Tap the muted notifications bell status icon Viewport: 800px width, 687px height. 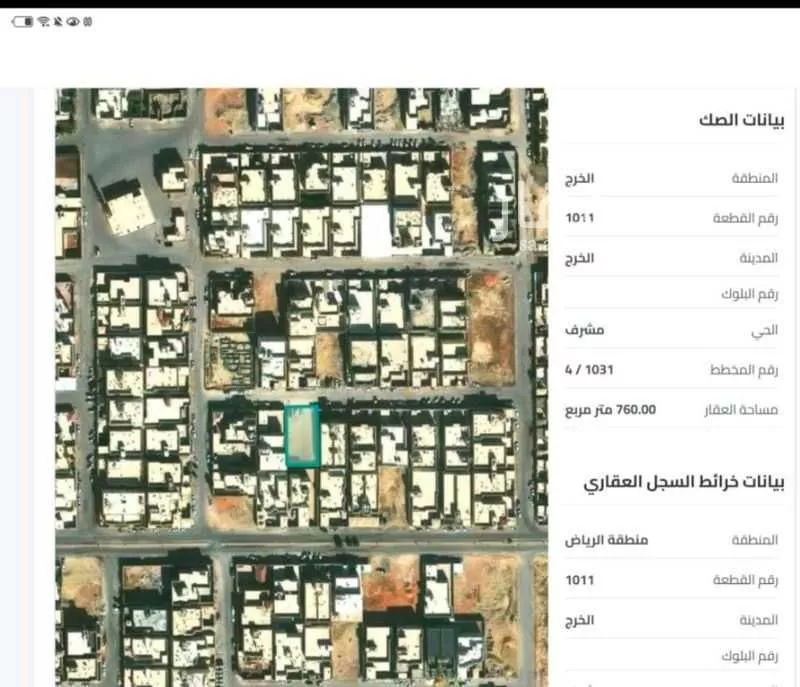coord(58,19)
